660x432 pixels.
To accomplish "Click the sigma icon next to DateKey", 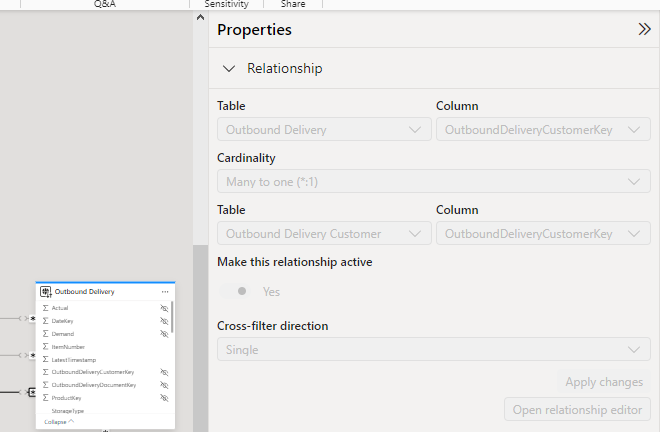I will 45,321.
